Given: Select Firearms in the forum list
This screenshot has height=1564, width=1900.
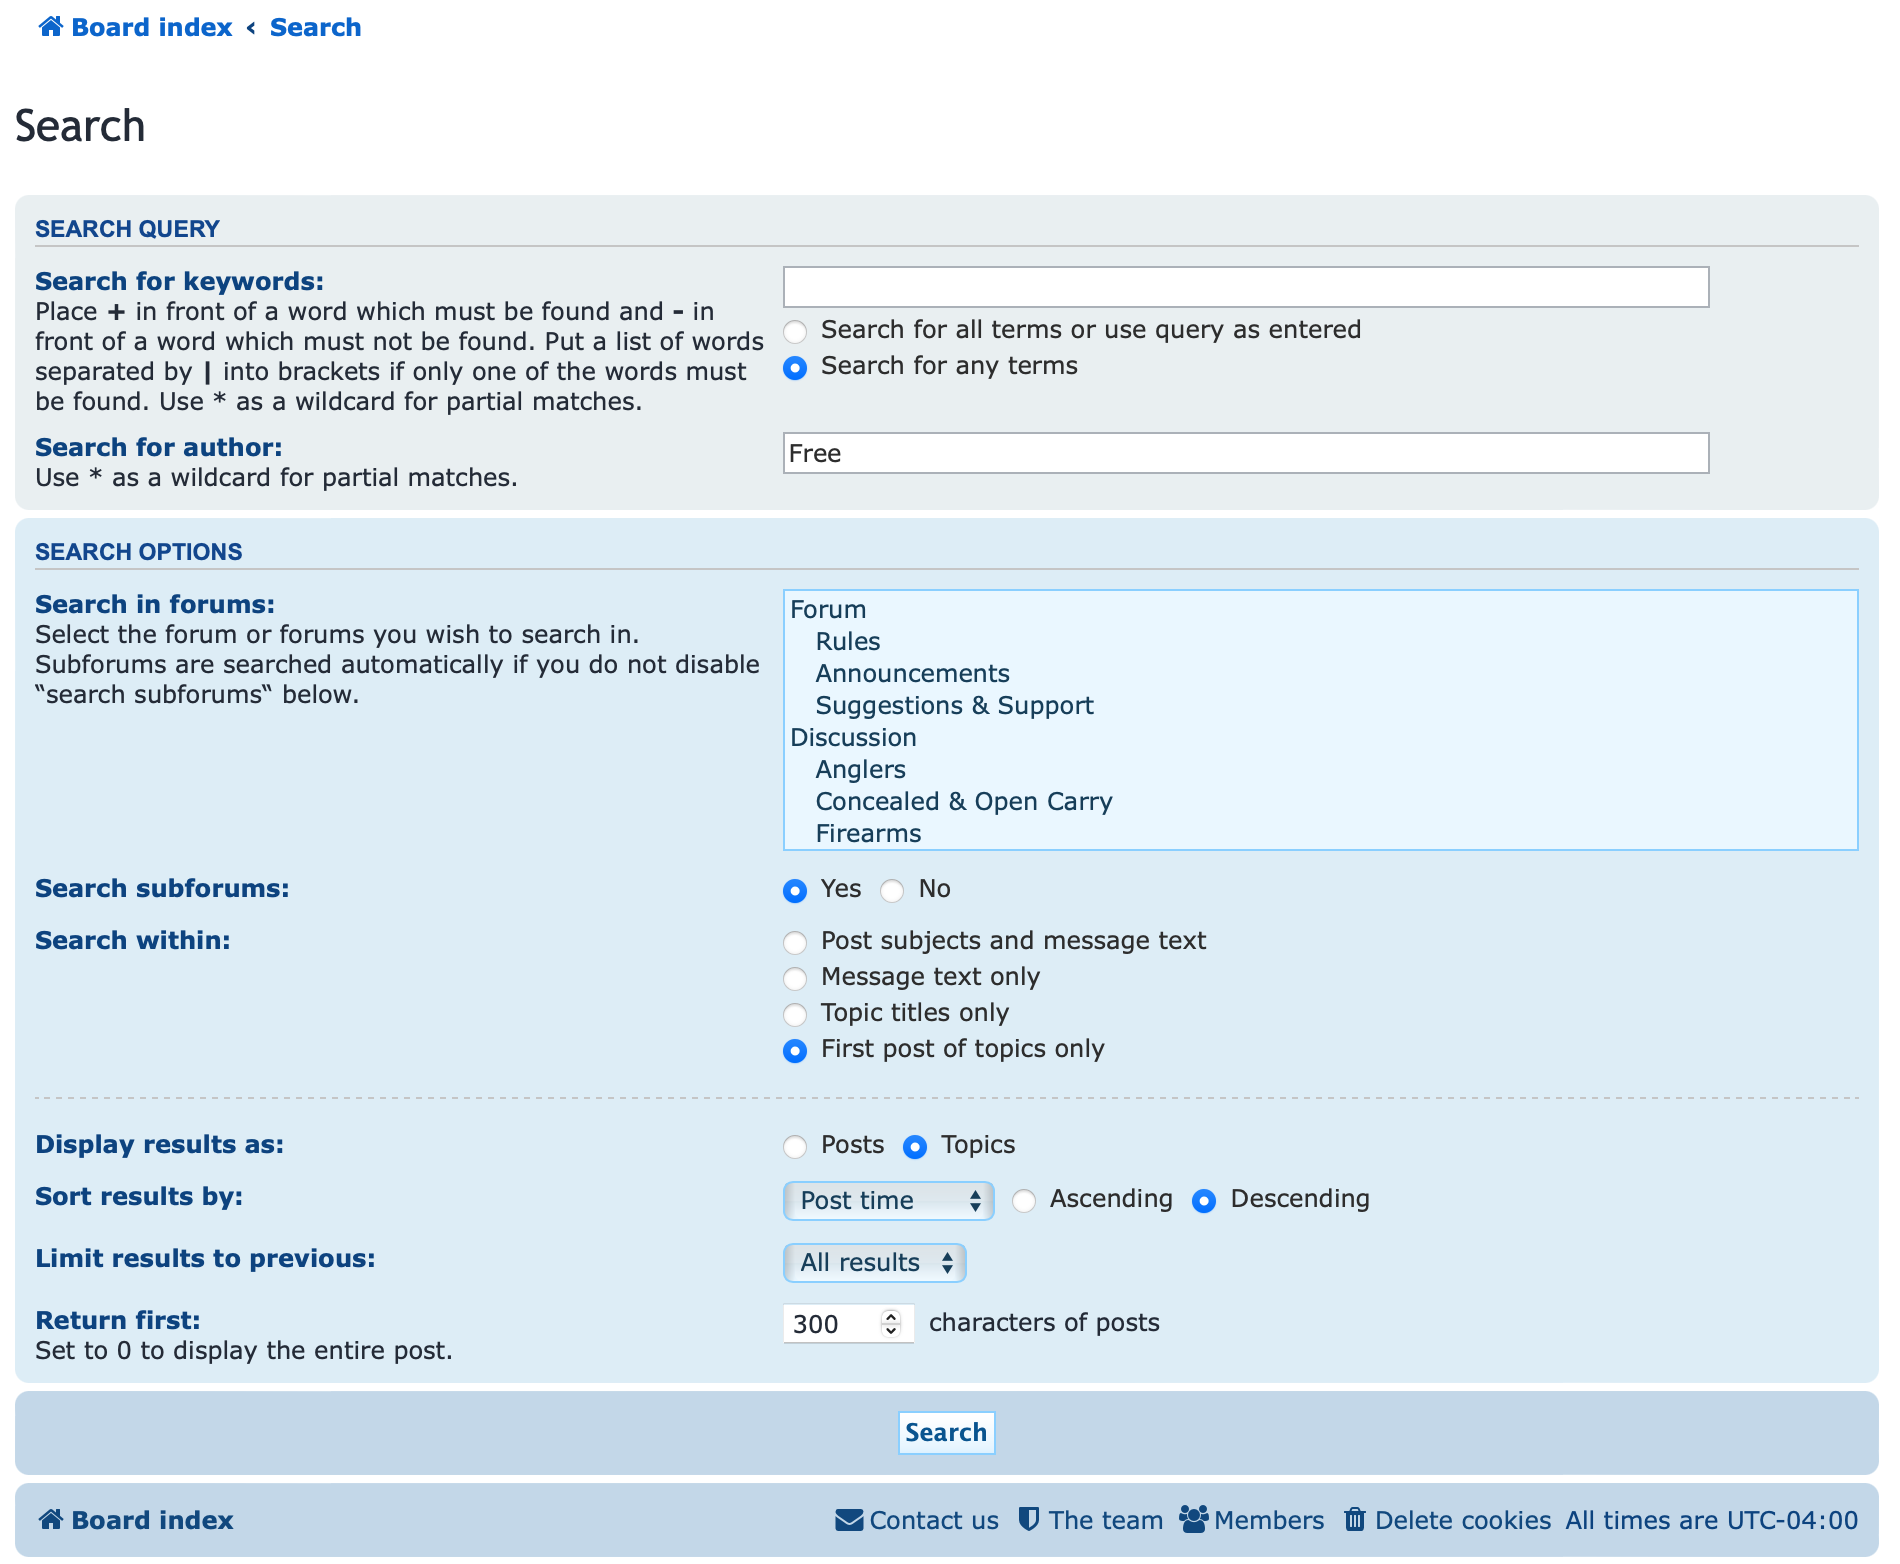Looking at the screenshot, I should (868, 832).
